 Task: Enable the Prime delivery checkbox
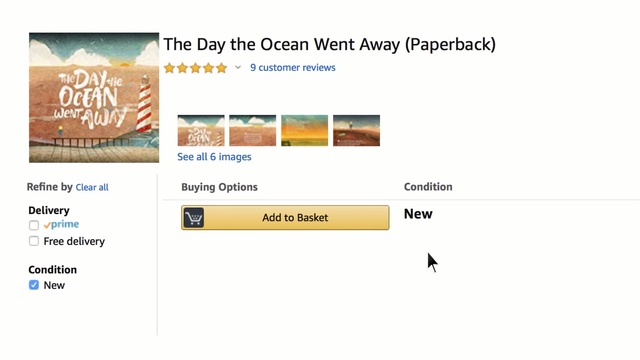[34, 225]
